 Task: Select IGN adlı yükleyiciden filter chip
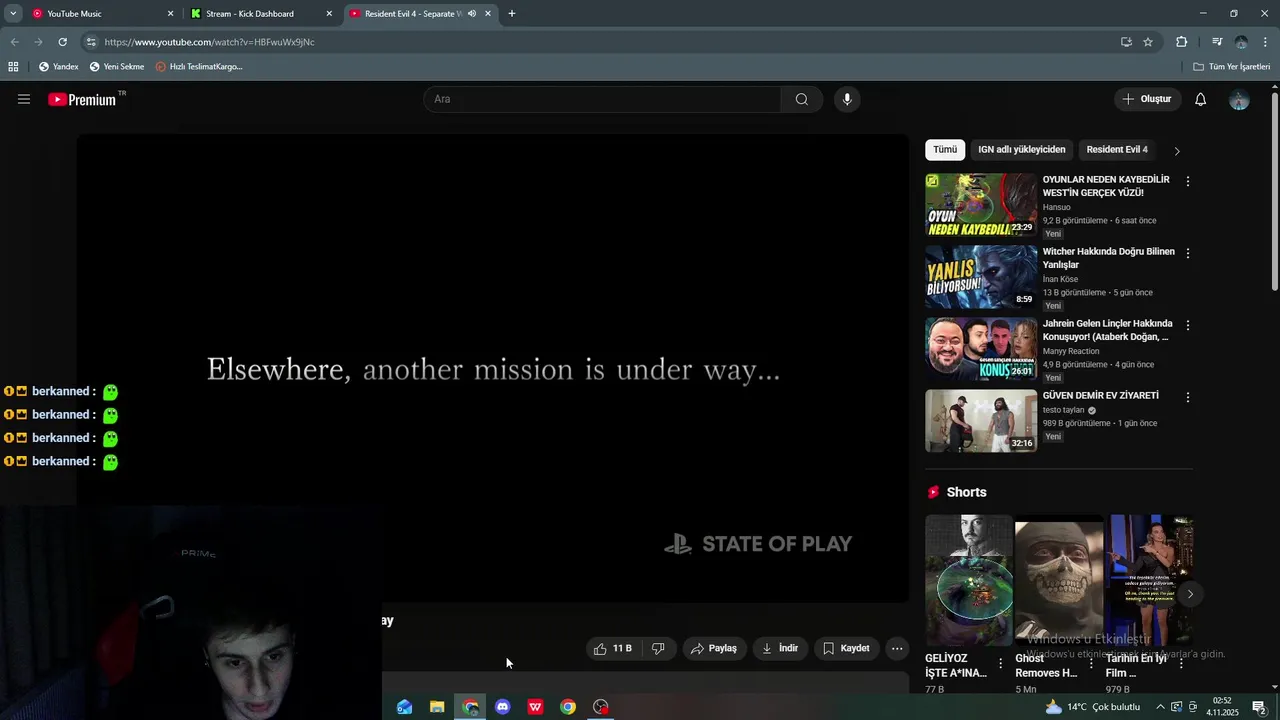(1022, 150)
